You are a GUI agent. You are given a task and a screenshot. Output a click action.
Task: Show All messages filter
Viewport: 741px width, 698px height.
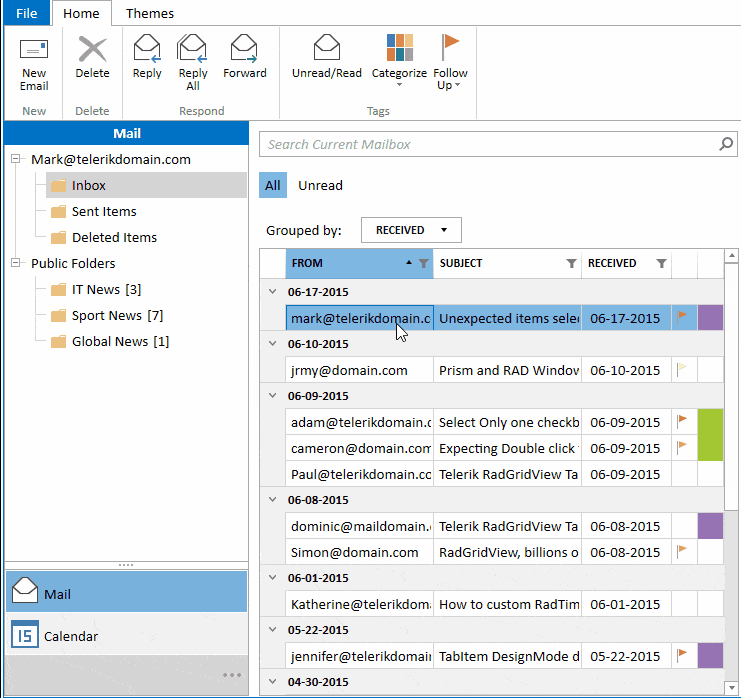pyautogui.click(x=273, y=185)
